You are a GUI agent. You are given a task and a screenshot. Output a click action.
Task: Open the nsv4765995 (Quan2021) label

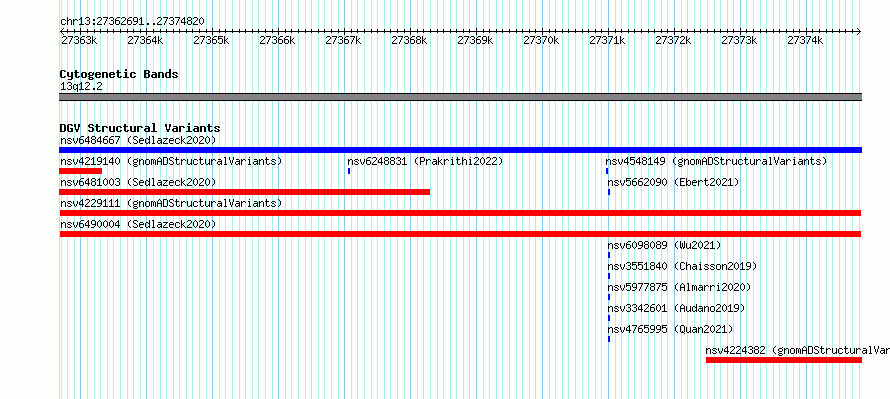coord(670,329)
